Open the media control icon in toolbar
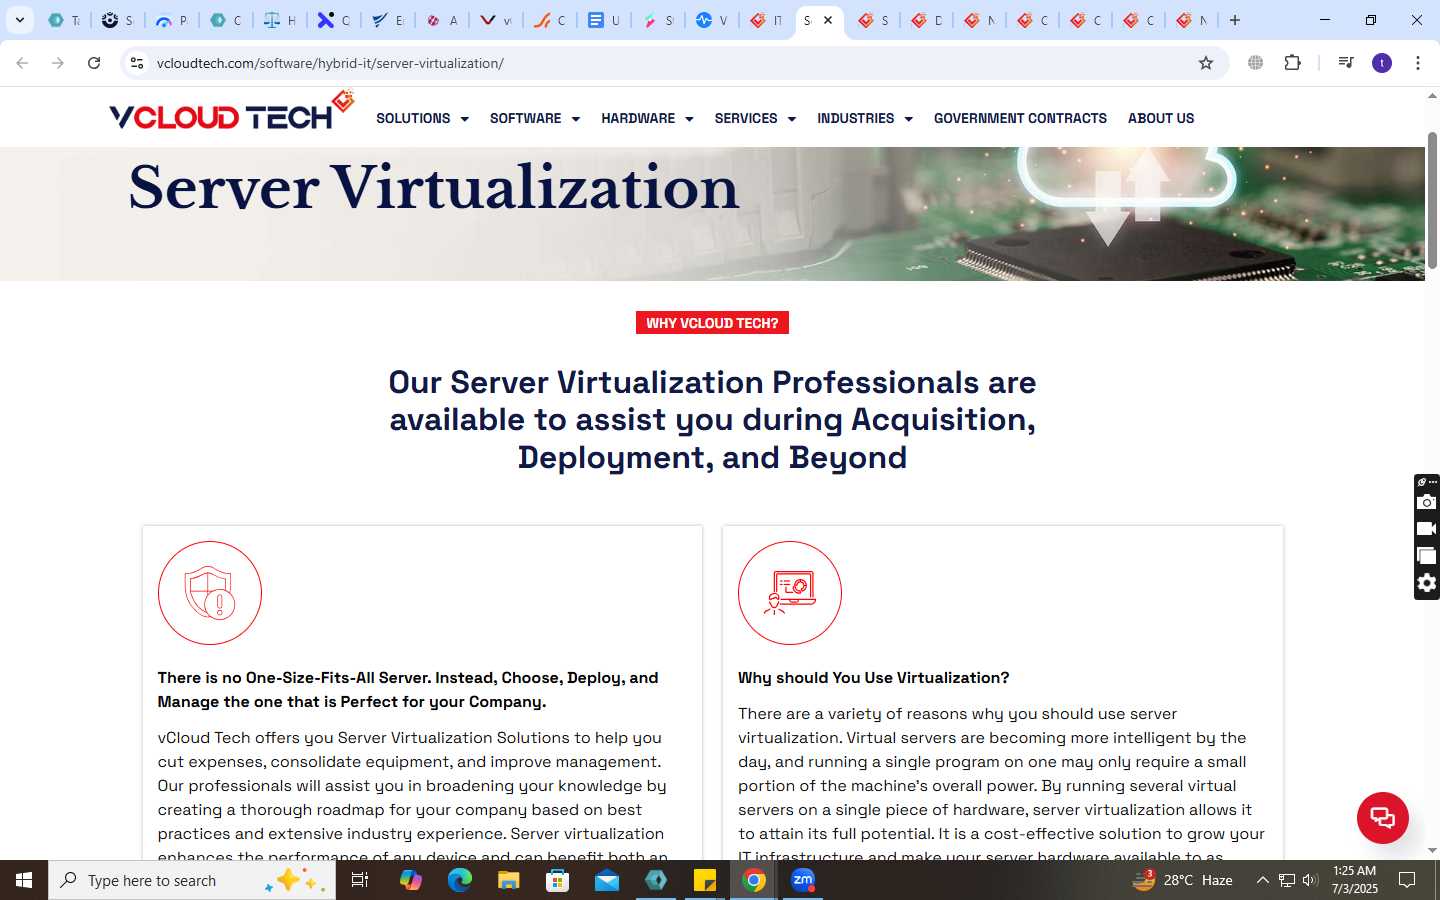This screenshot has height=900, width=1440. (1346, 63)
